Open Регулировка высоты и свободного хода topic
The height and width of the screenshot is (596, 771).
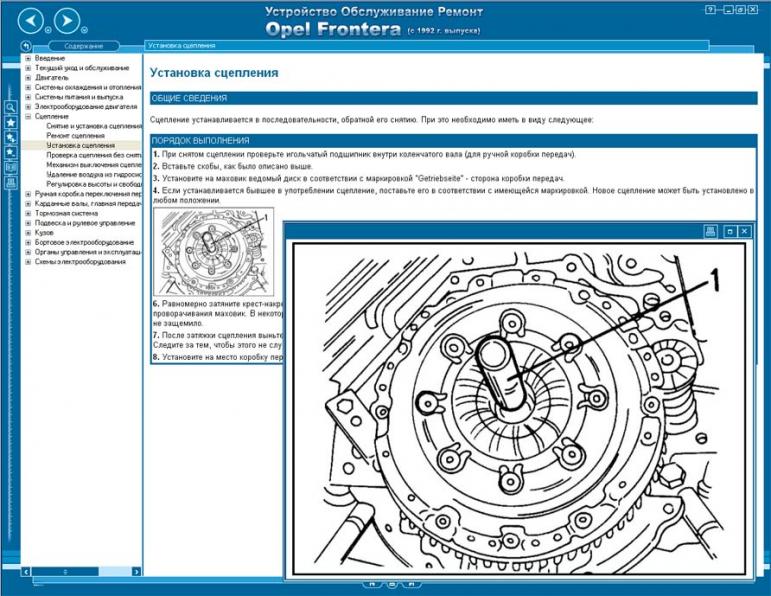click(94, 184)
